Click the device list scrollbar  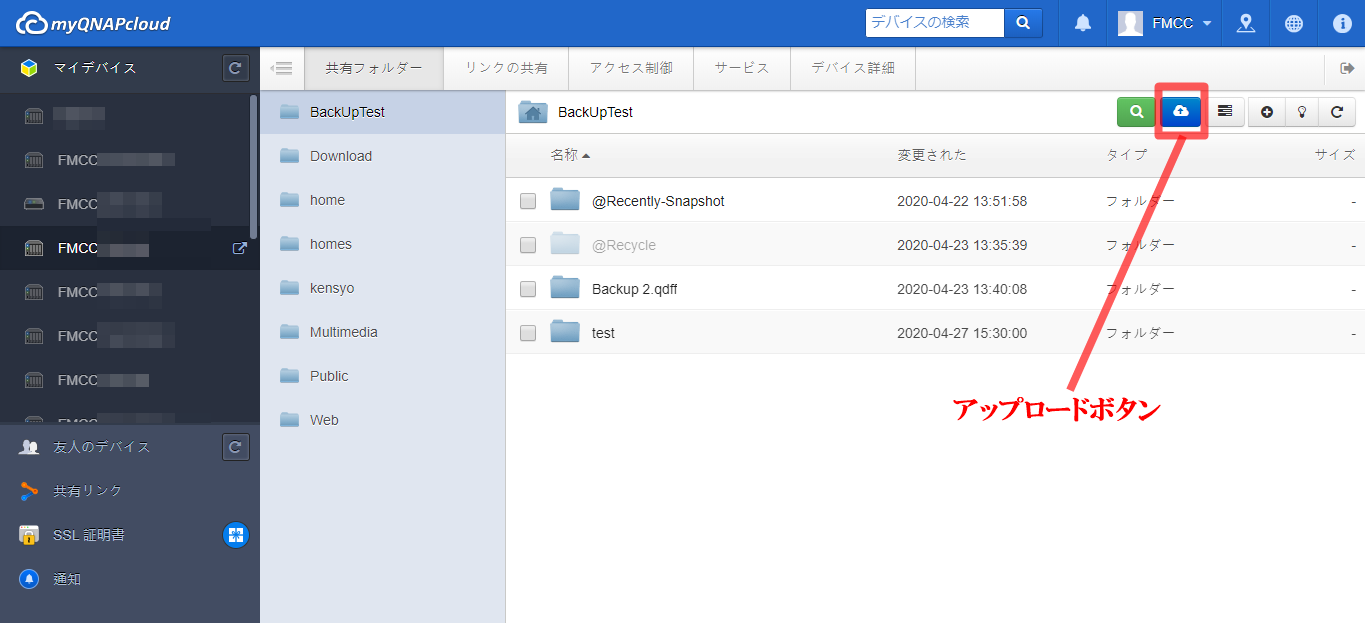point(253,165)
